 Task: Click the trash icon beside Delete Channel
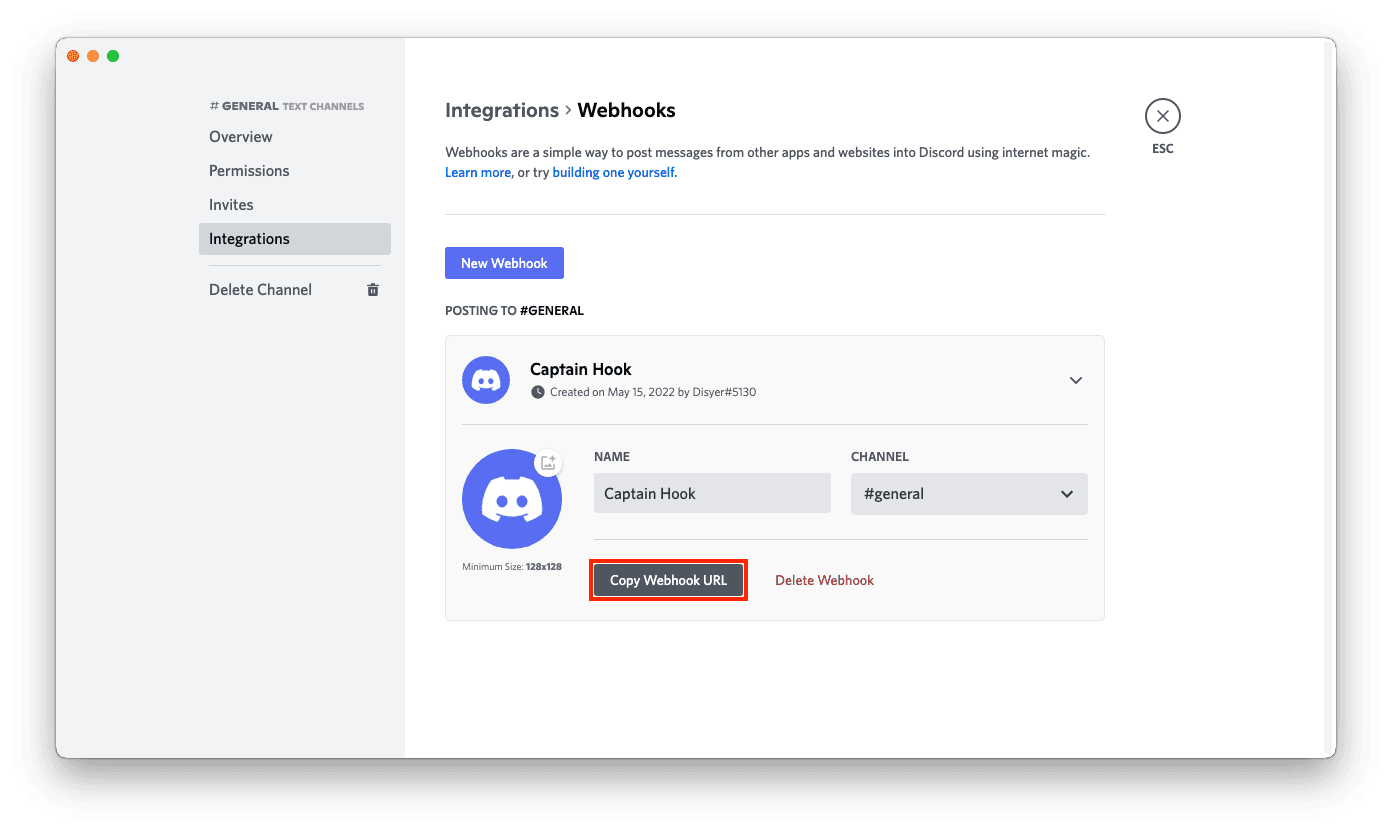372,289
